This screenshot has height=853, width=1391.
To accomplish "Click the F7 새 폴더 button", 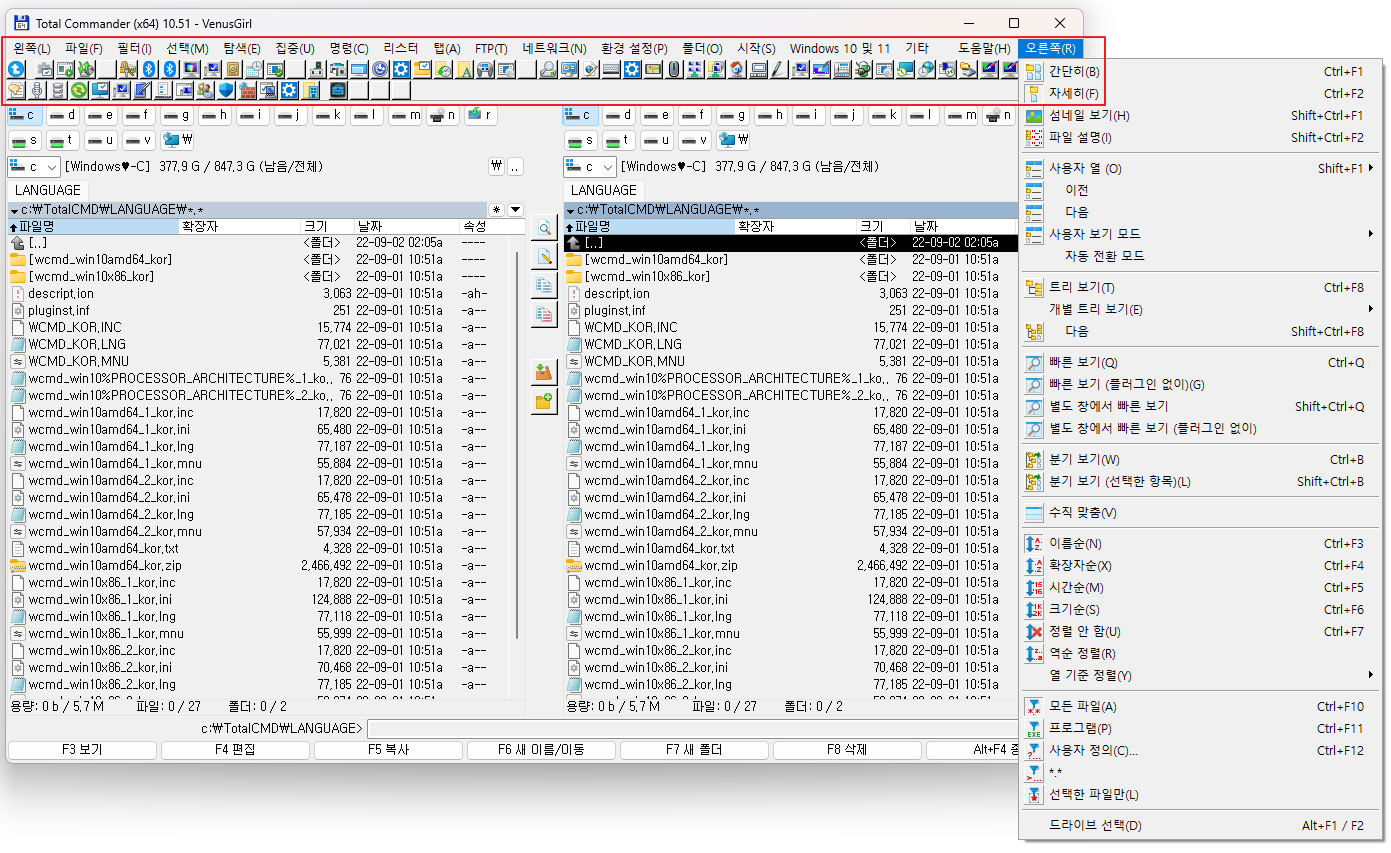I will (x=694, y=750).
